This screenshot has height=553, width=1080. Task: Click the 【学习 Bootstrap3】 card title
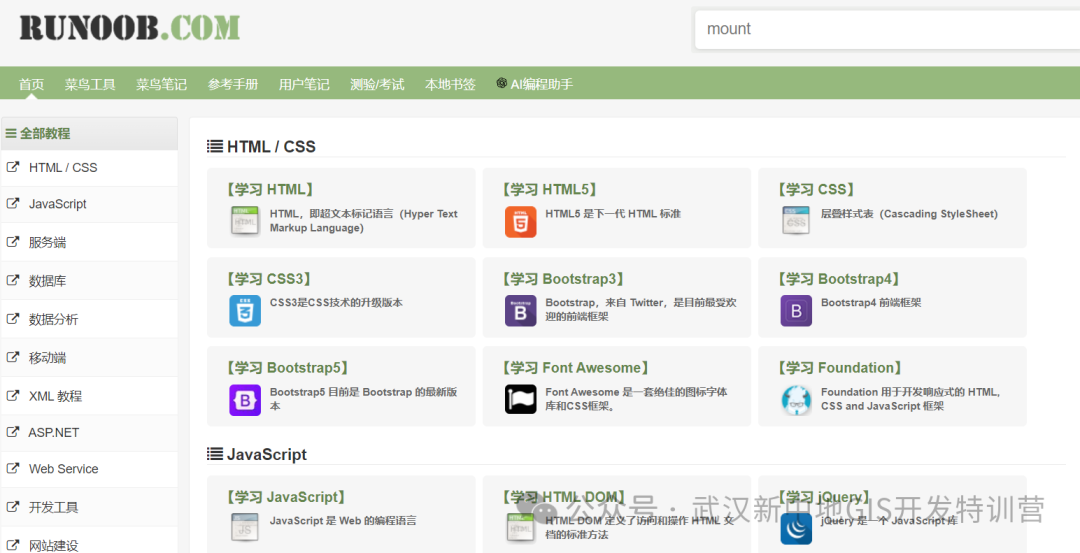[x=563, y=279]
